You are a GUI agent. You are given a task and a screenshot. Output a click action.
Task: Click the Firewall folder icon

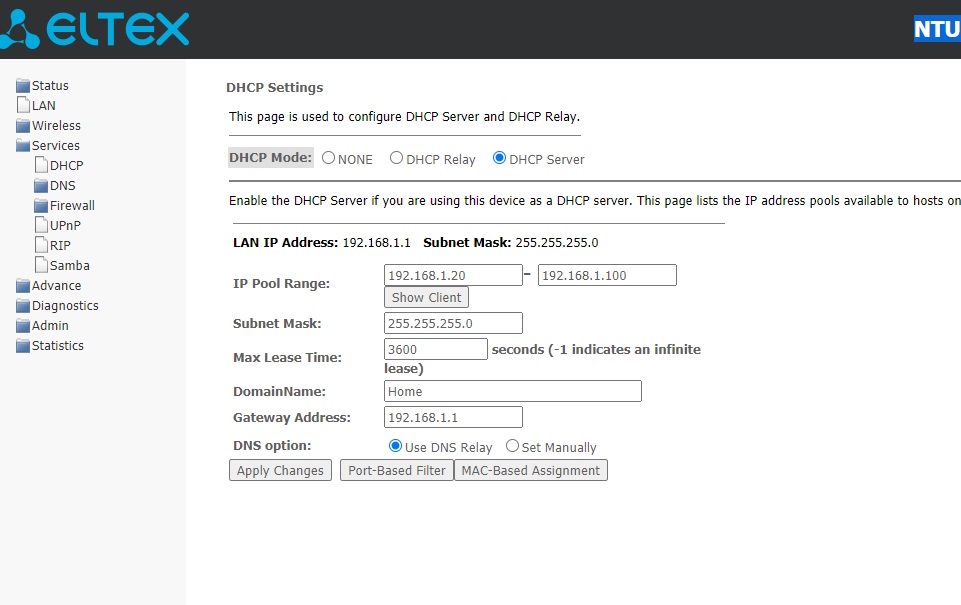(41, 206)
